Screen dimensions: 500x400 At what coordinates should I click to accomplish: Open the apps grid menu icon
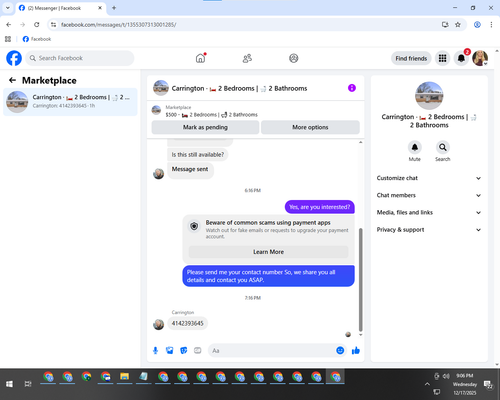point(442,58)
